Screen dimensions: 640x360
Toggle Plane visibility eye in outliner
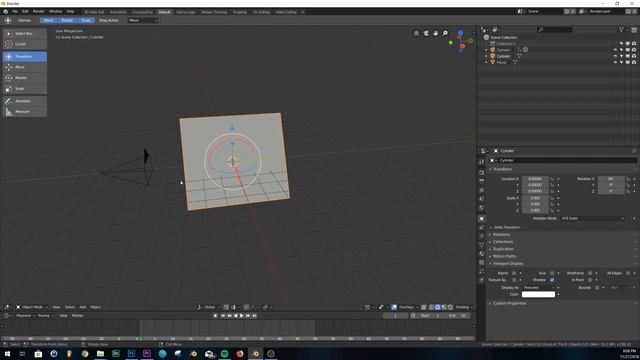coord(615,62)
